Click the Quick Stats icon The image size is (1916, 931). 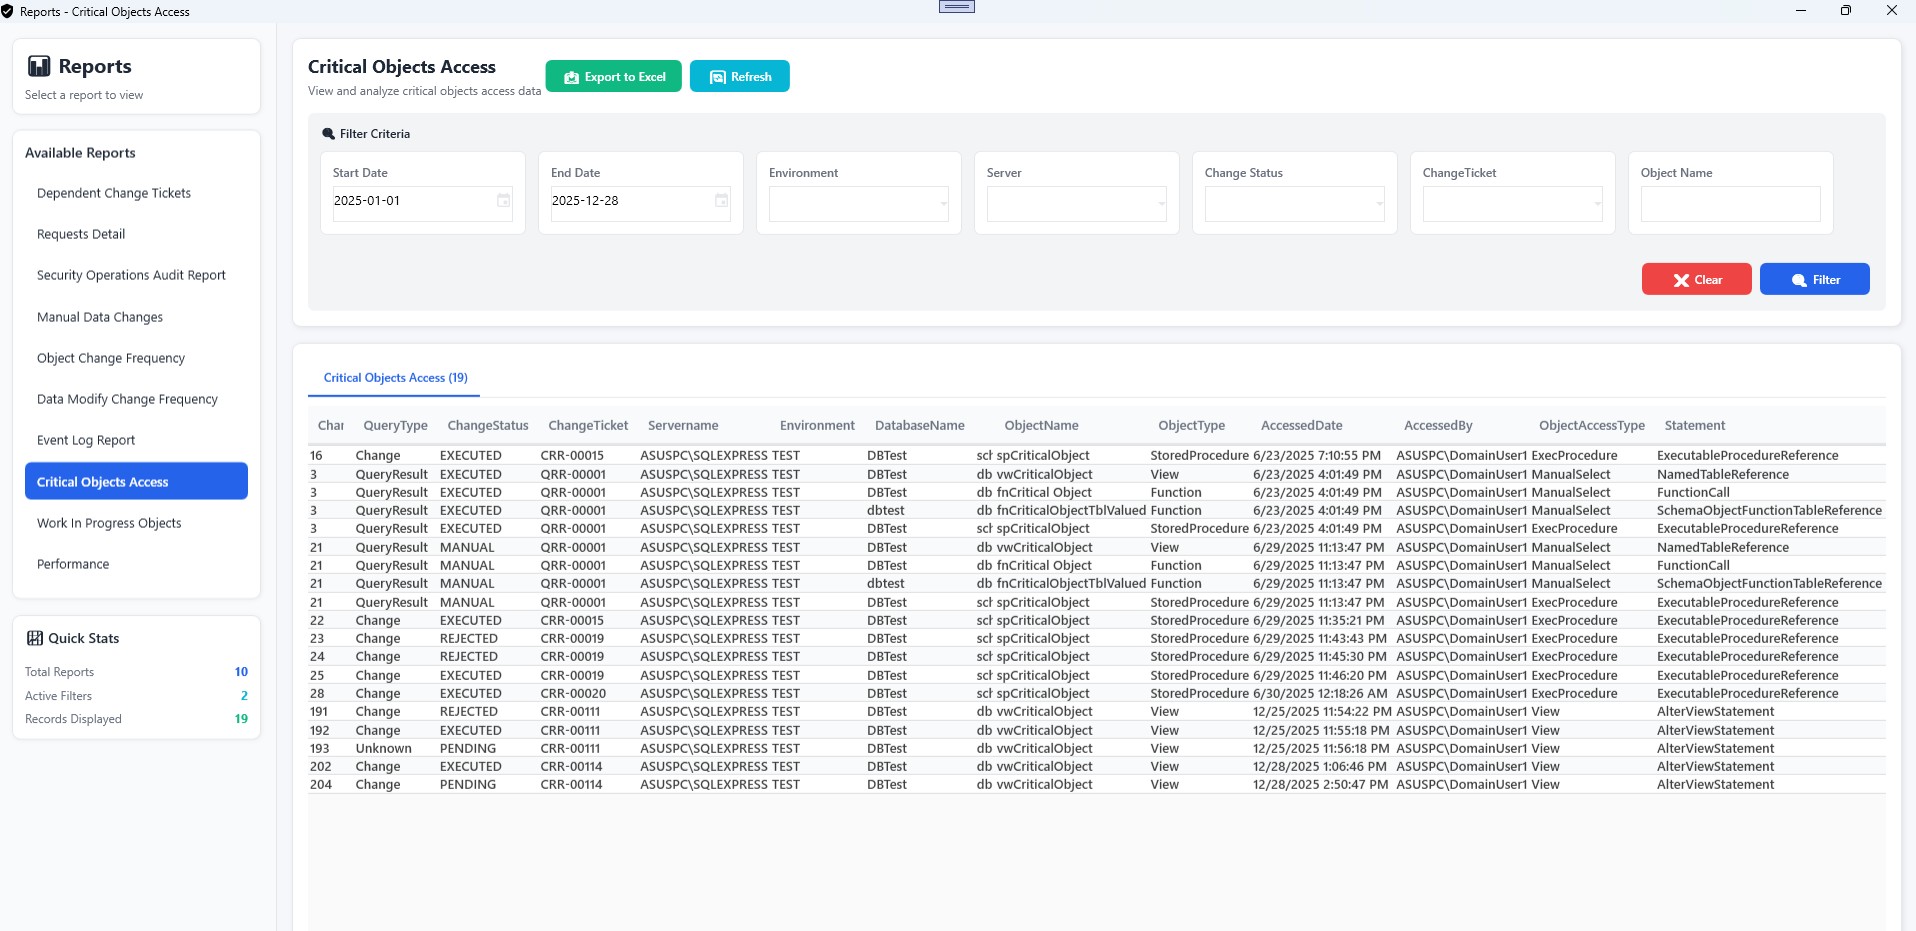36,638
